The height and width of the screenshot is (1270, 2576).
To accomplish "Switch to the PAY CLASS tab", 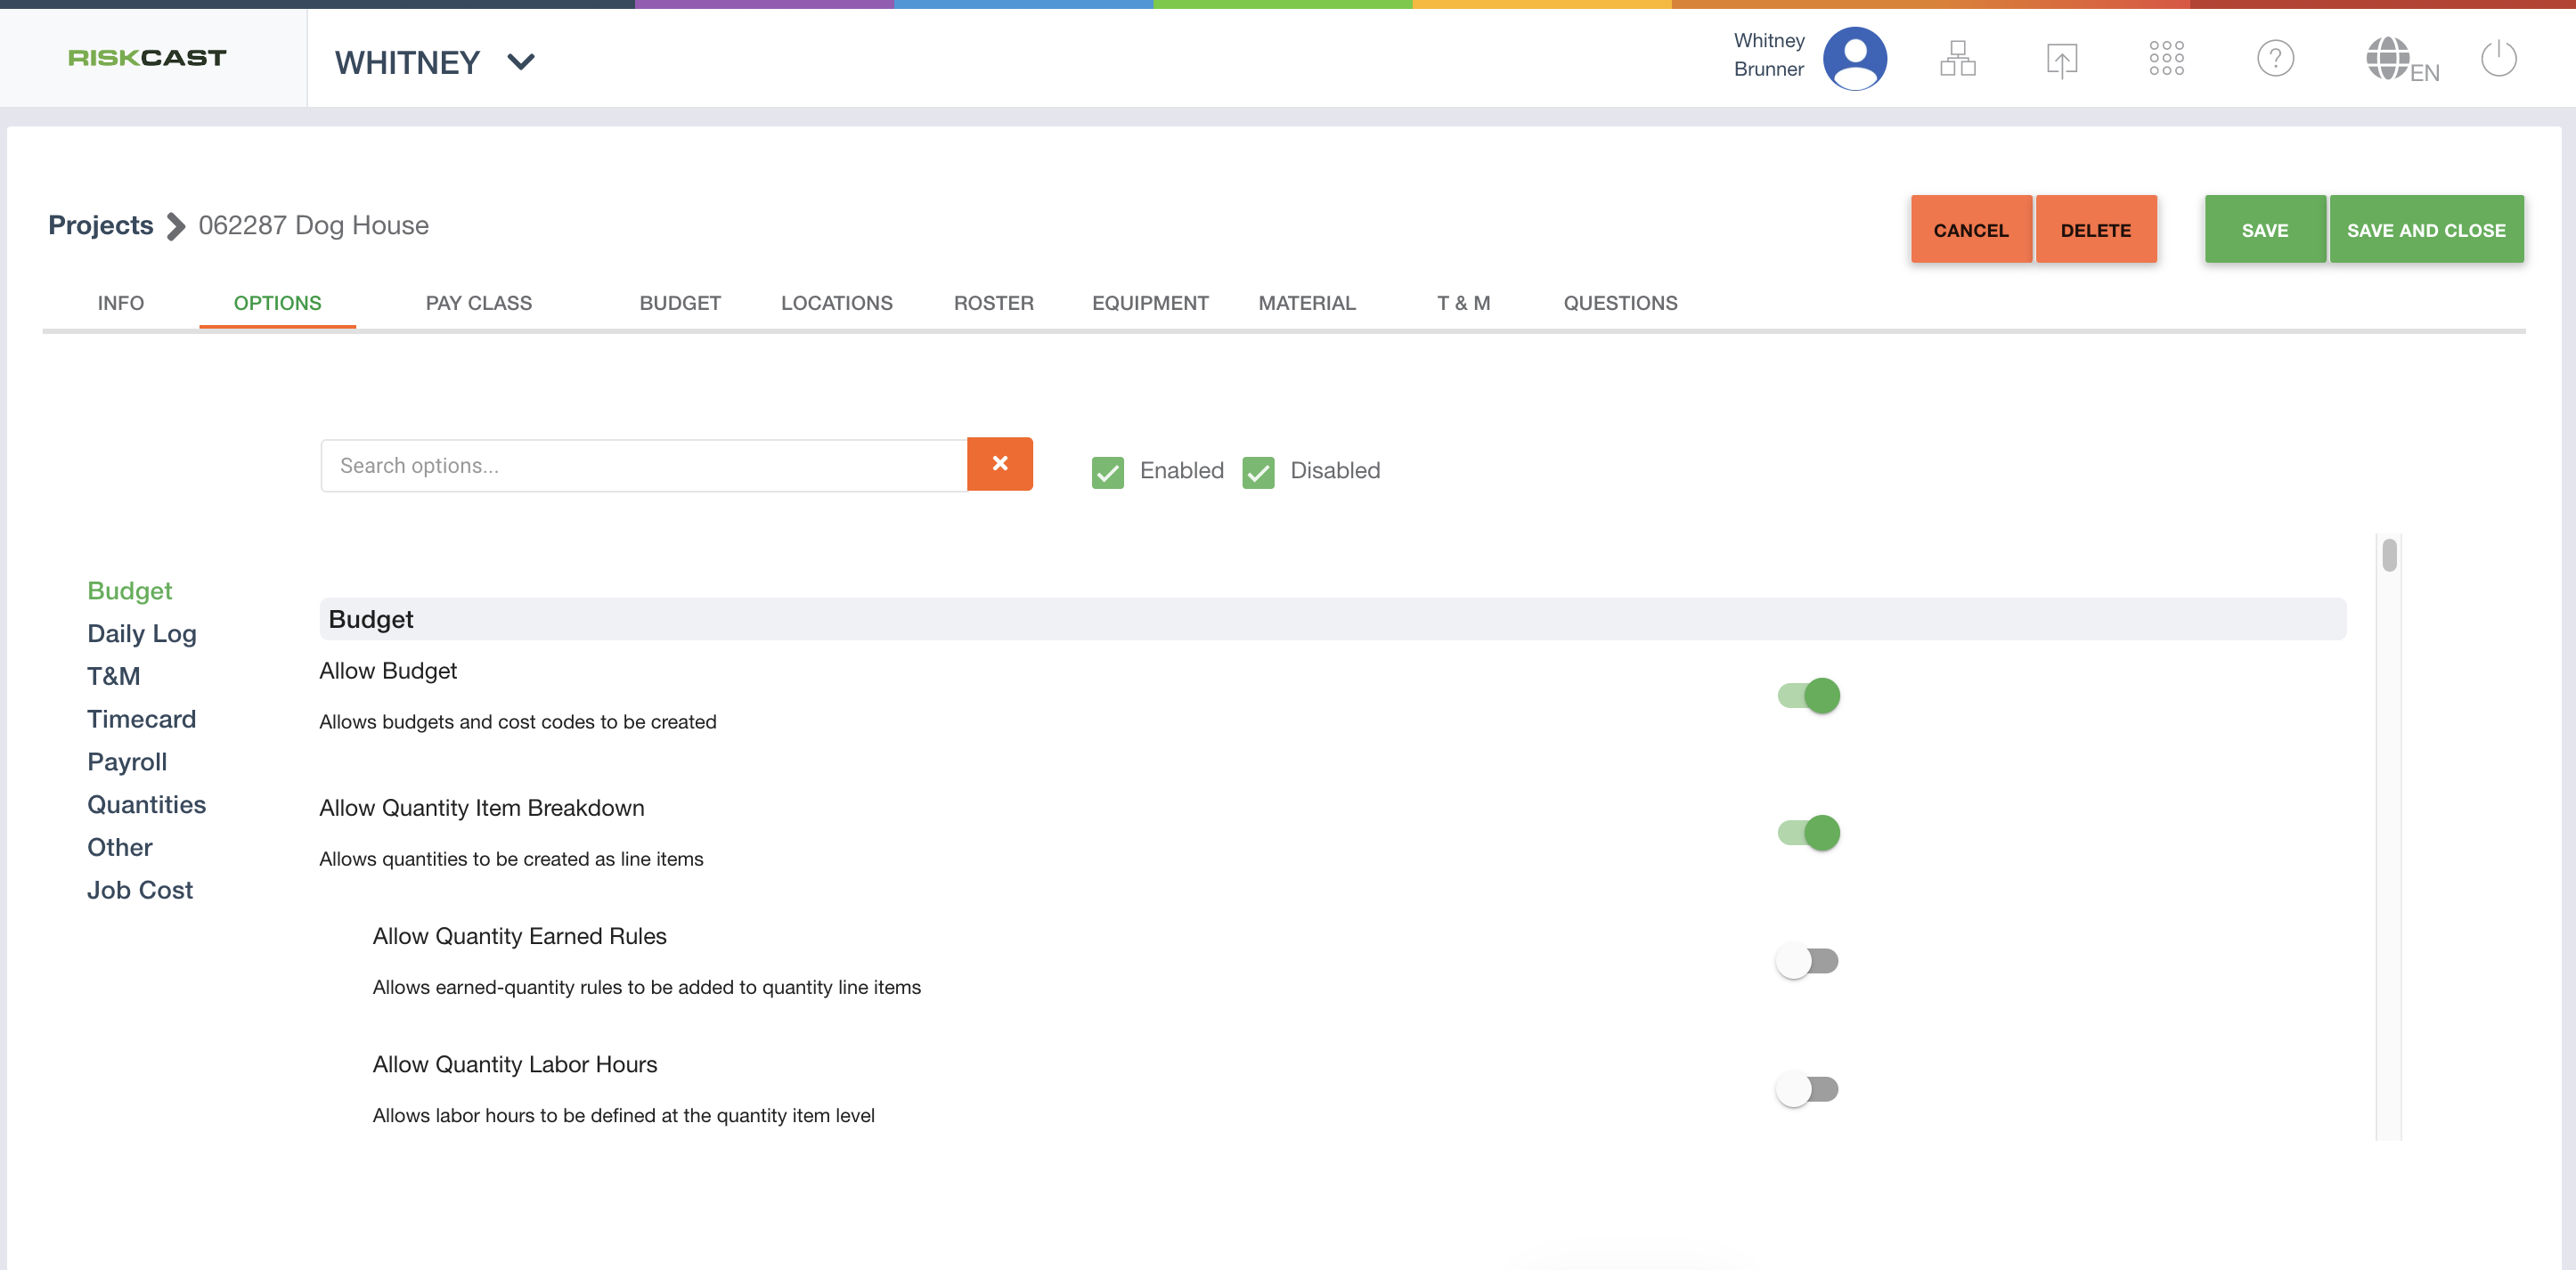I will click(478, 303).
